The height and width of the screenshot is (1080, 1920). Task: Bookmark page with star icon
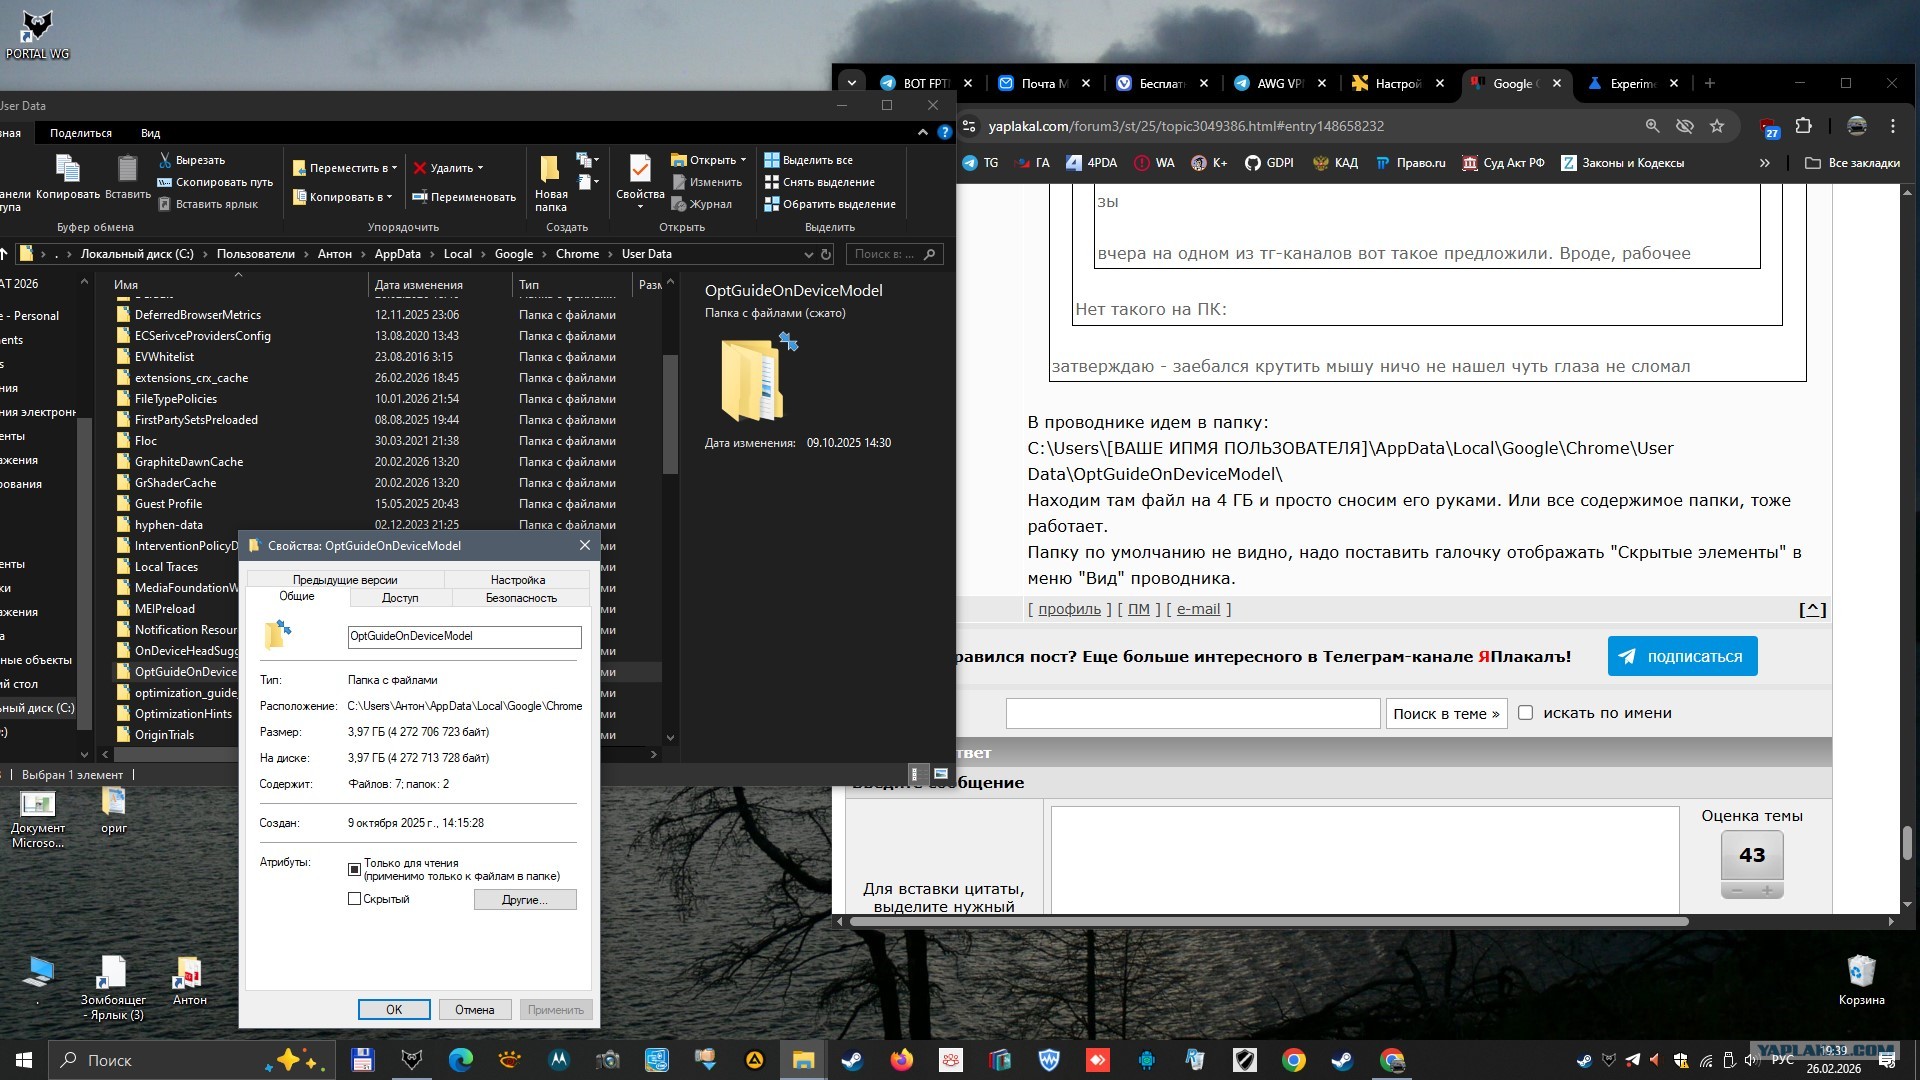point(1717,126)
